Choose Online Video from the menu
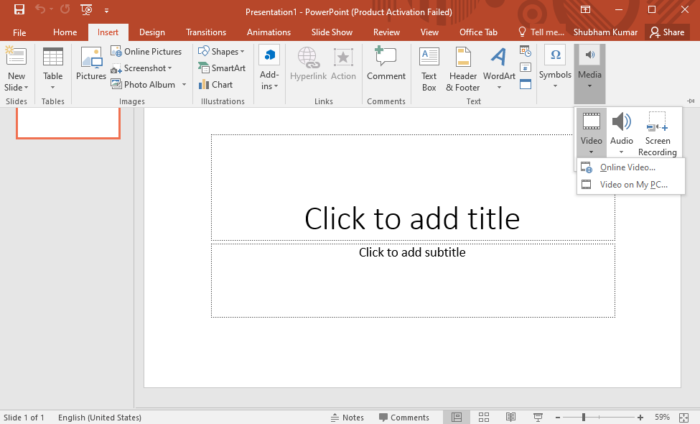Viewport: 700px width, 424px height. 626,167
